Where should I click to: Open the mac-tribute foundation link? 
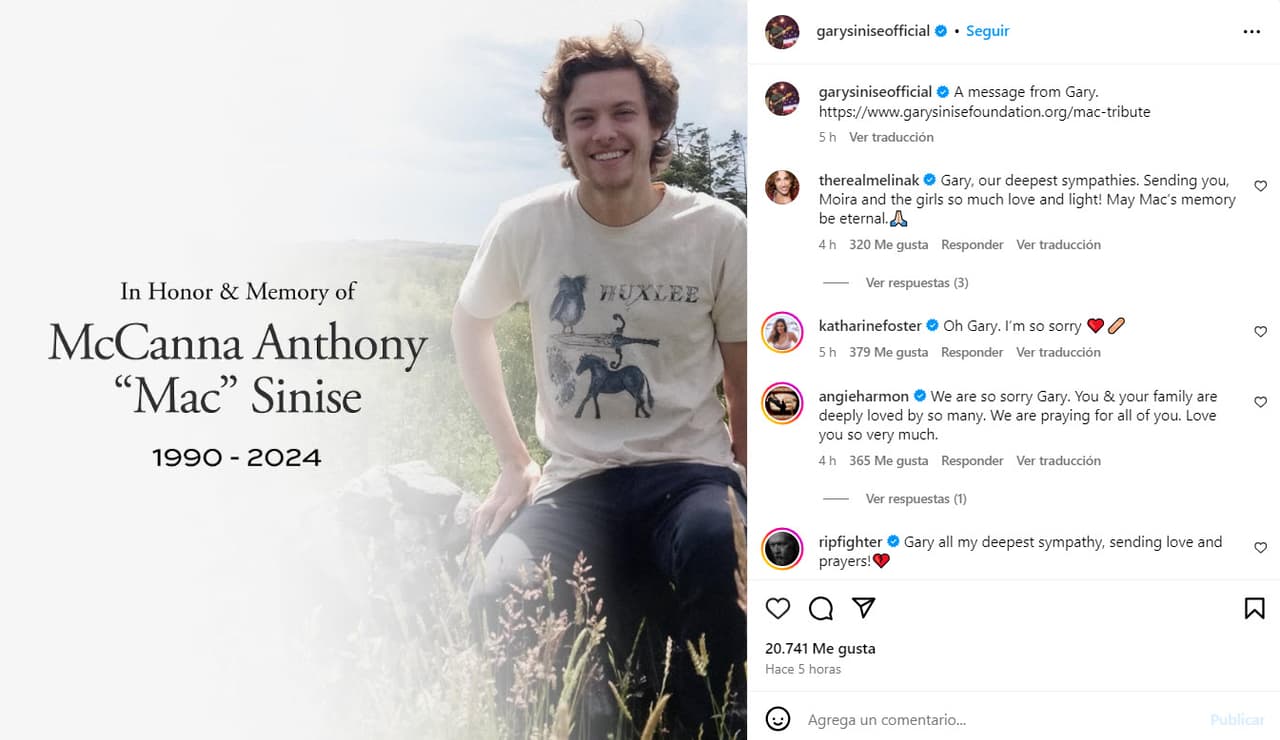pos(984,112)
